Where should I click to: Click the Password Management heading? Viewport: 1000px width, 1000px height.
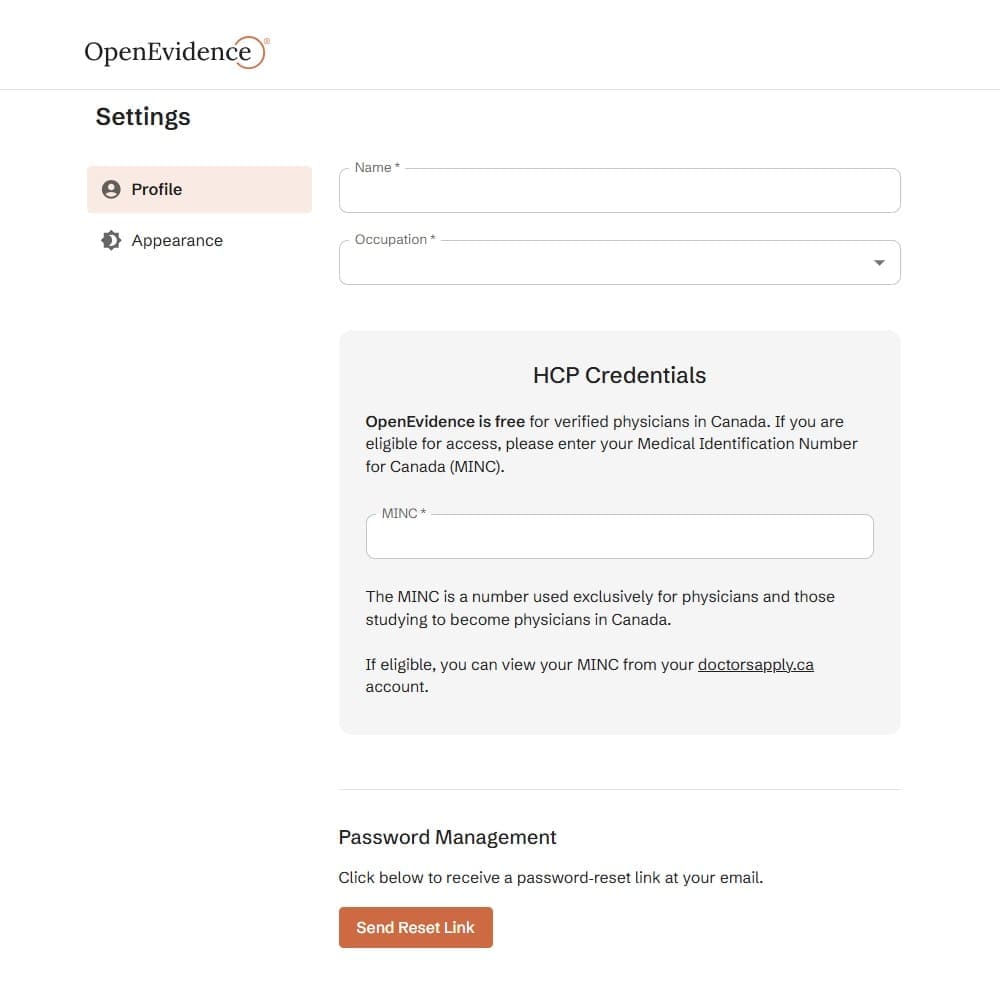447,837
